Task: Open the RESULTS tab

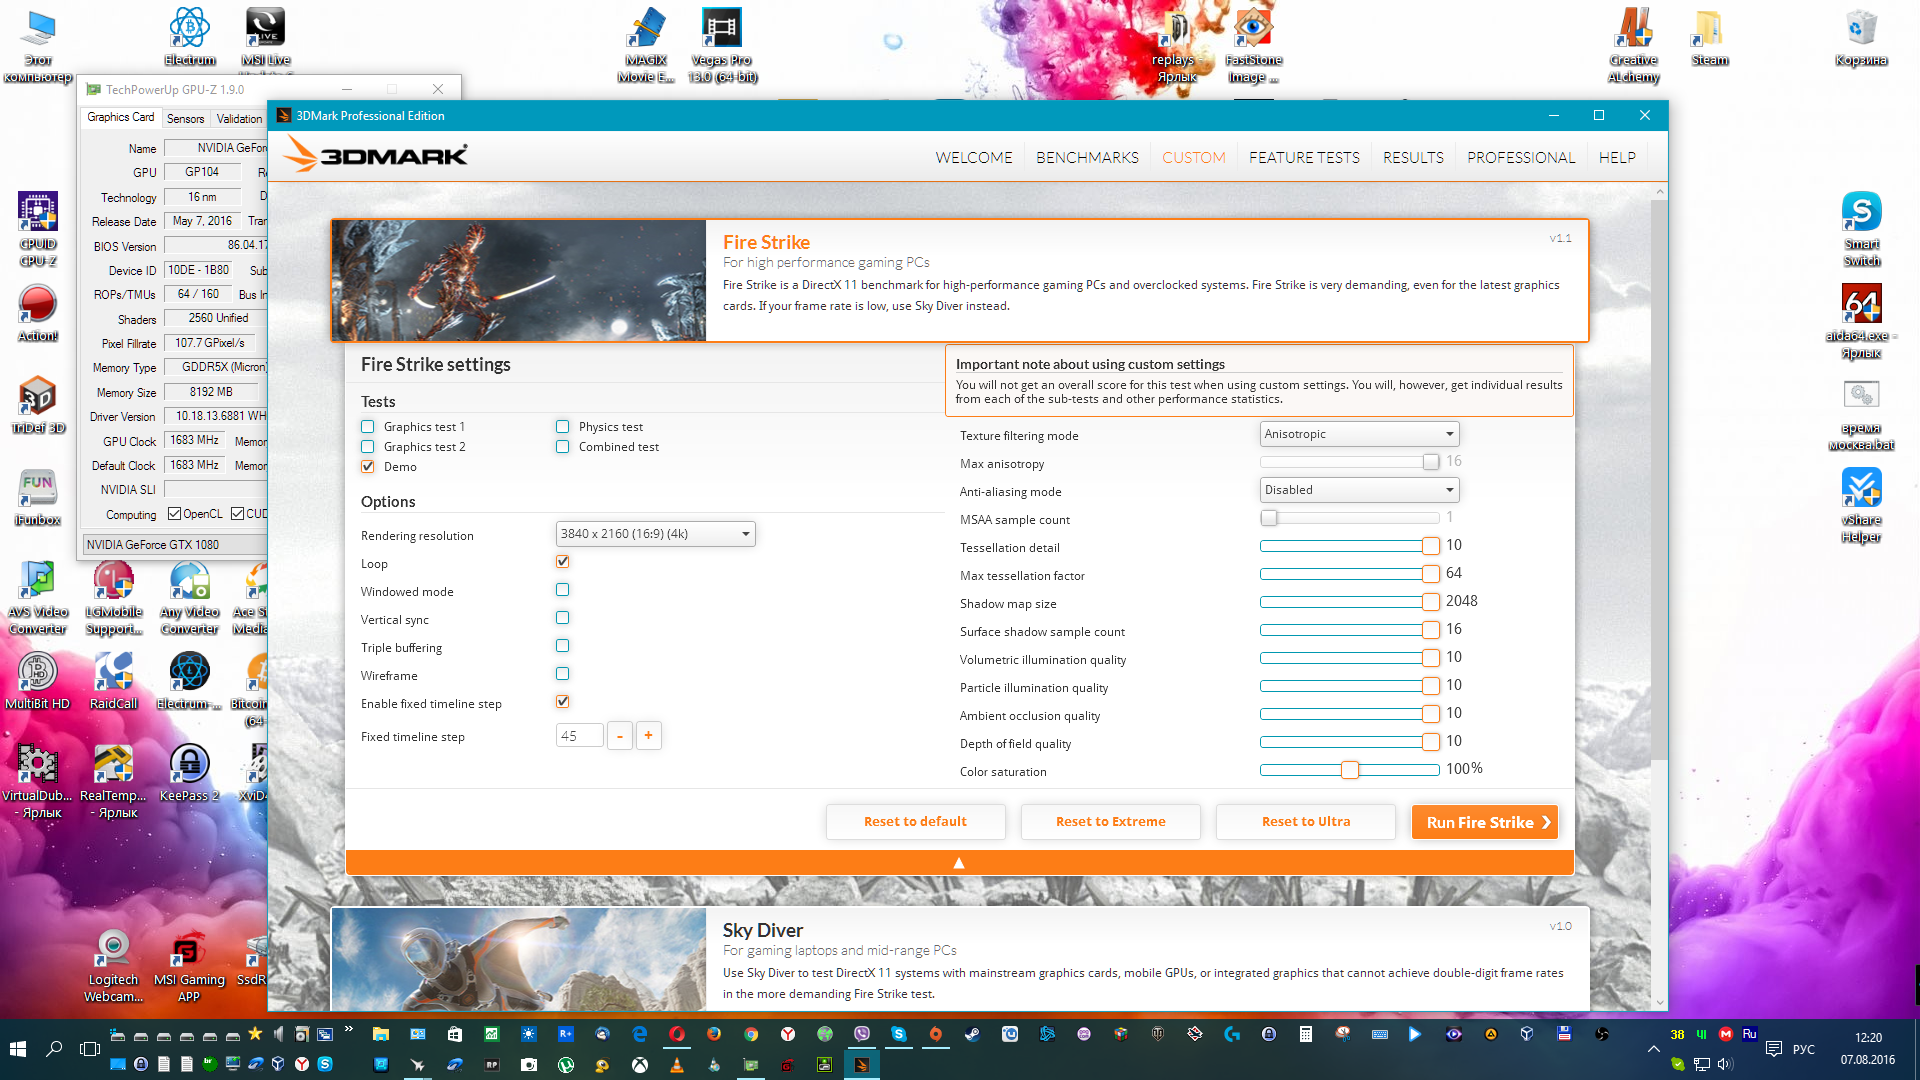Action: pos(1413,158)
